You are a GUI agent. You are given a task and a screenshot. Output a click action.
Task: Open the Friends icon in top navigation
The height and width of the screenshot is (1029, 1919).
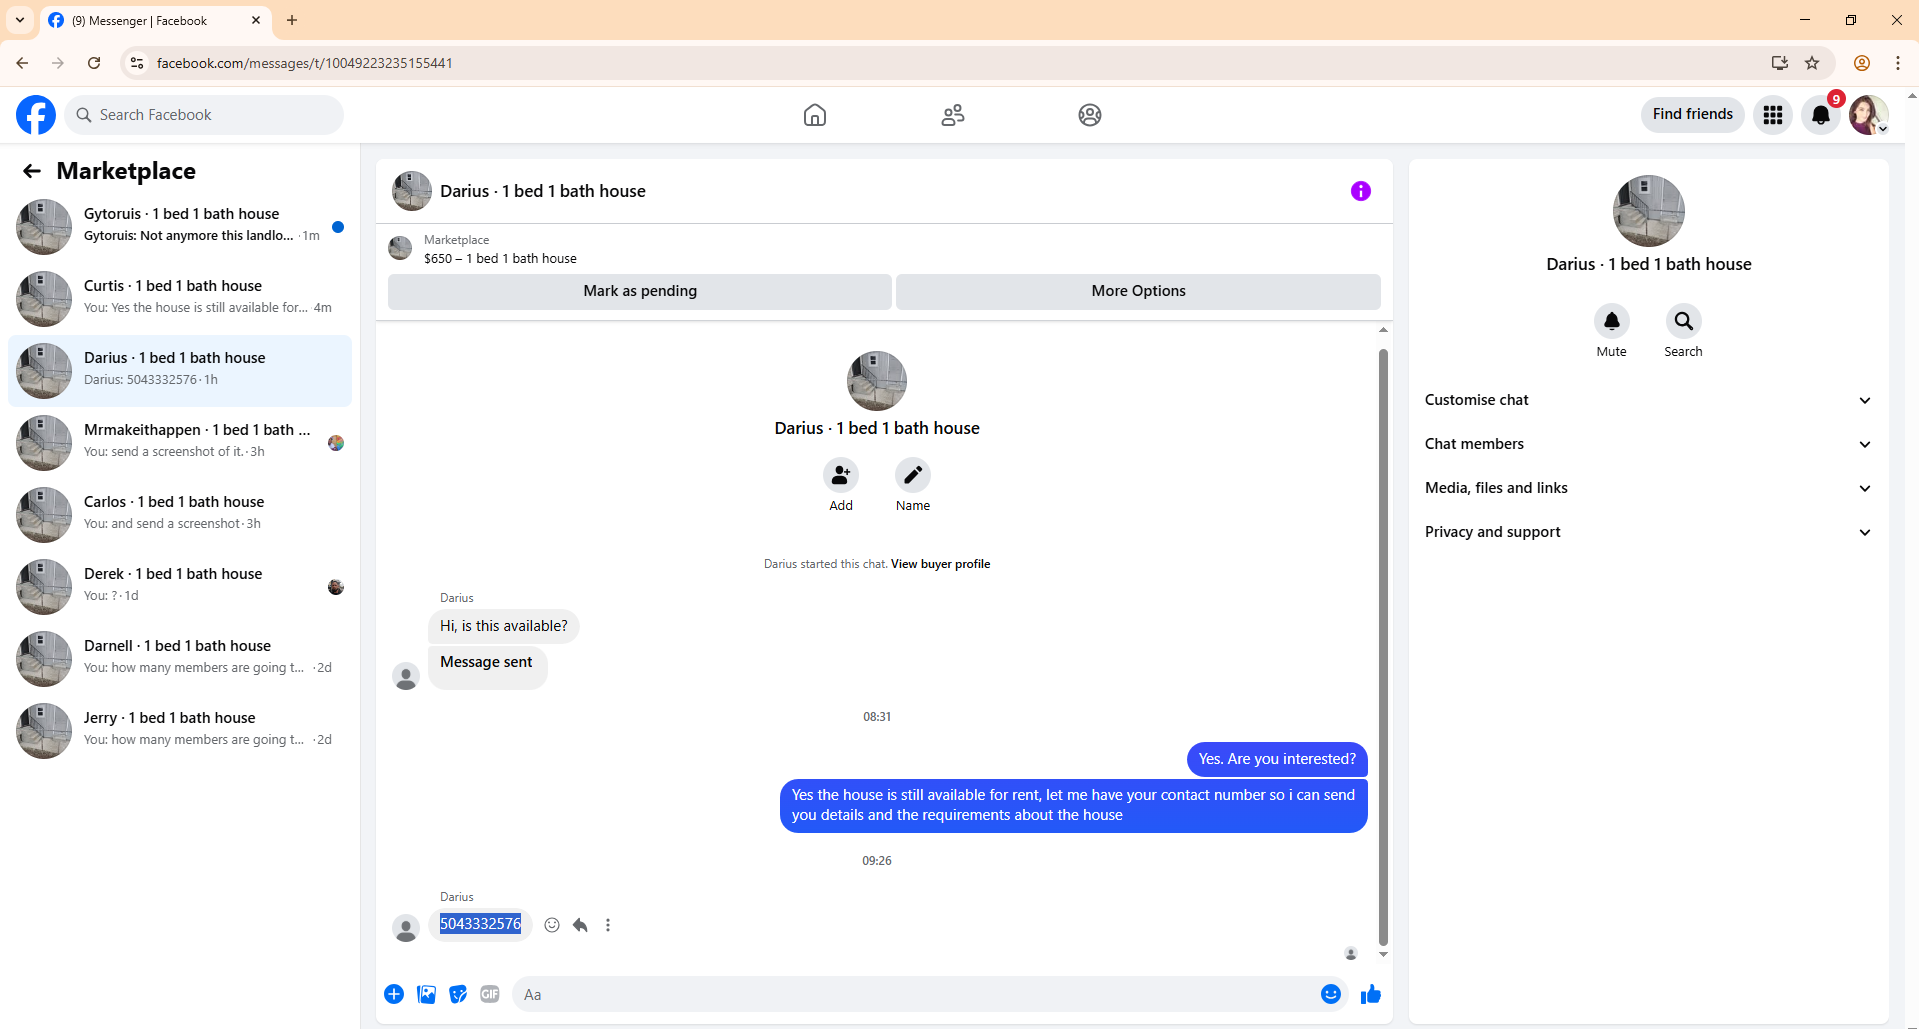tap(953, 115)
